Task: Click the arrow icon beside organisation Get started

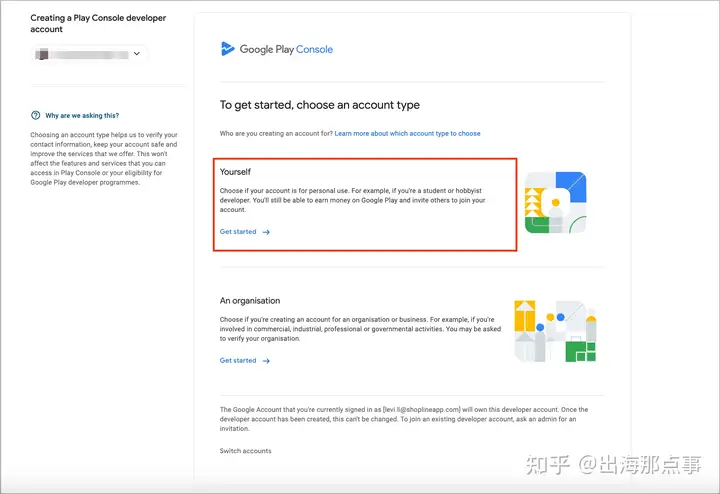Action: tap(266, 361)
